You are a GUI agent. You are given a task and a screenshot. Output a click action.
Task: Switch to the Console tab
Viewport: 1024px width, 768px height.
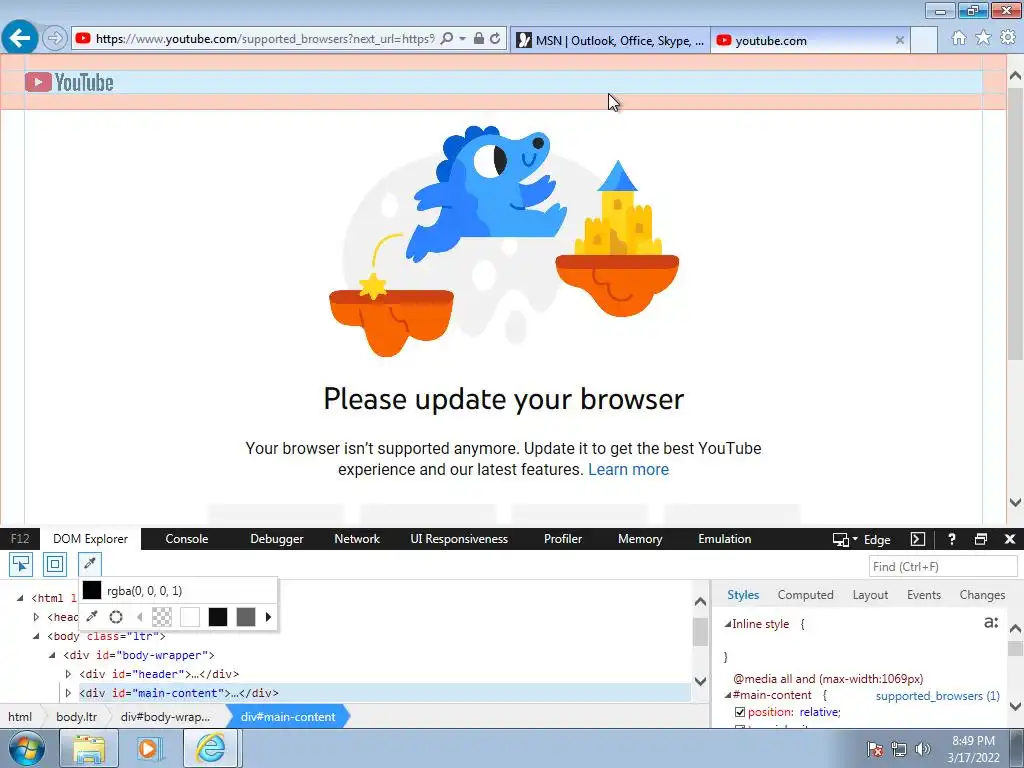[187, 539]
